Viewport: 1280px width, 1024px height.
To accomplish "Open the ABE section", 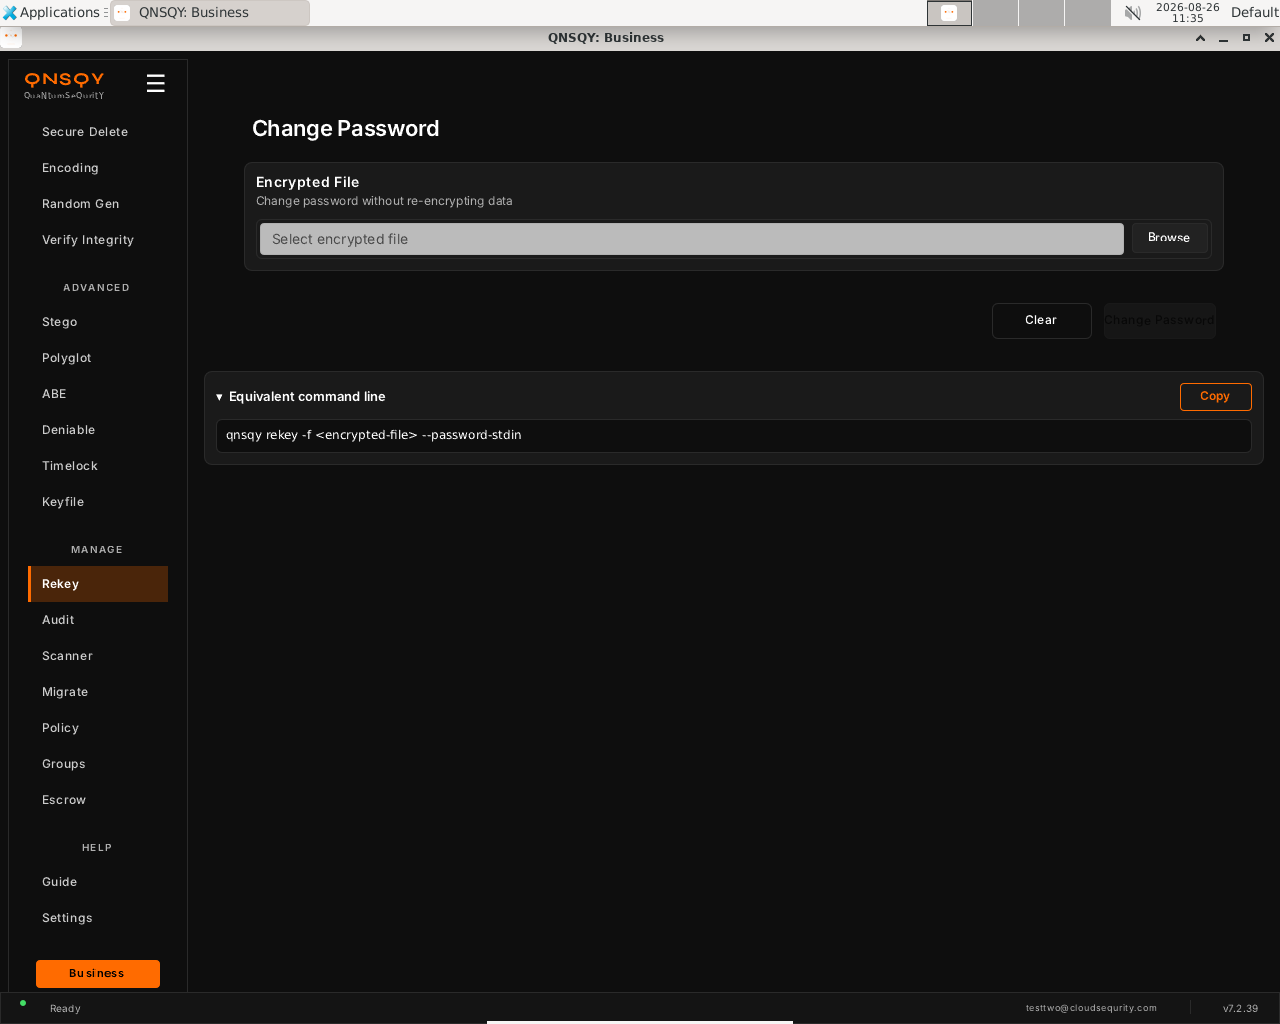I will tap(98, 394).
